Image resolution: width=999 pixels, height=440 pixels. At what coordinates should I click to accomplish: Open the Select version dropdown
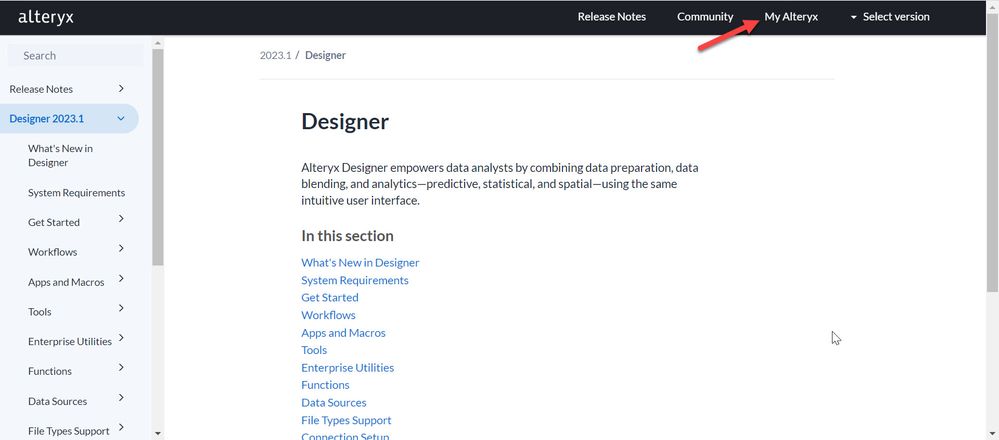tap(889, 17)
